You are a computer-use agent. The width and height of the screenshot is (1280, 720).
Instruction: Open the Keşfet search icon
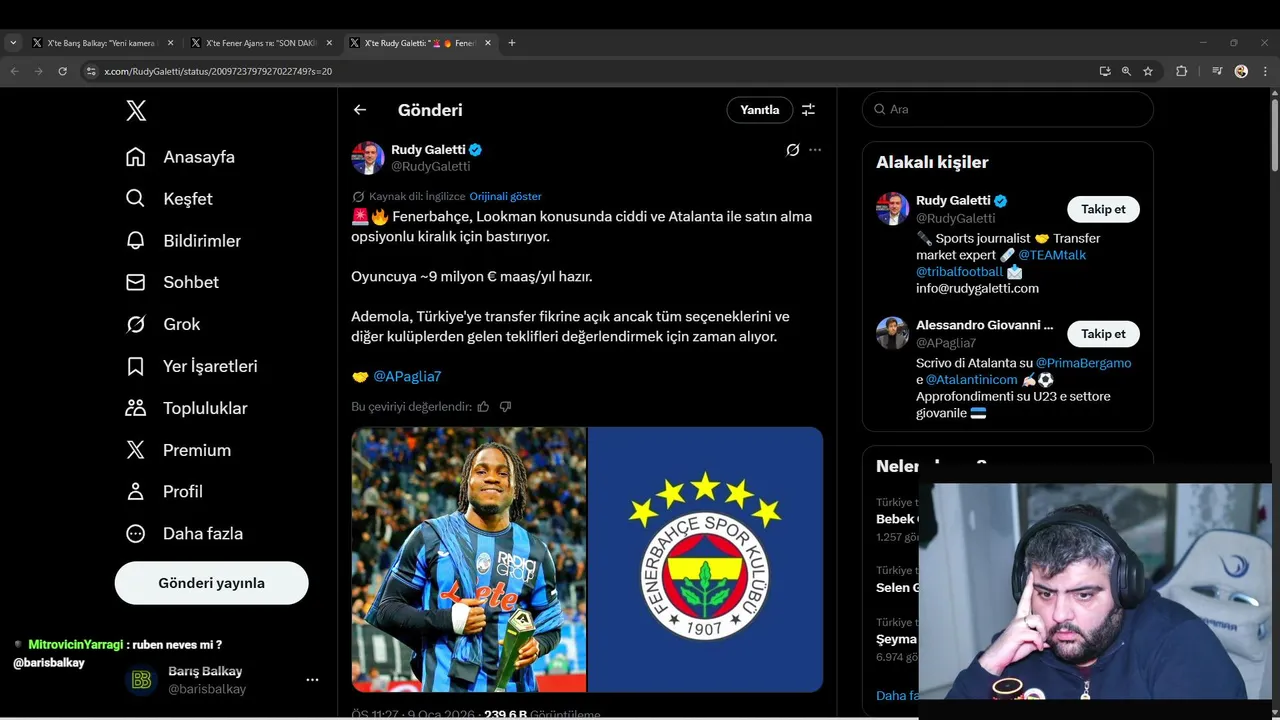[136, 199]
